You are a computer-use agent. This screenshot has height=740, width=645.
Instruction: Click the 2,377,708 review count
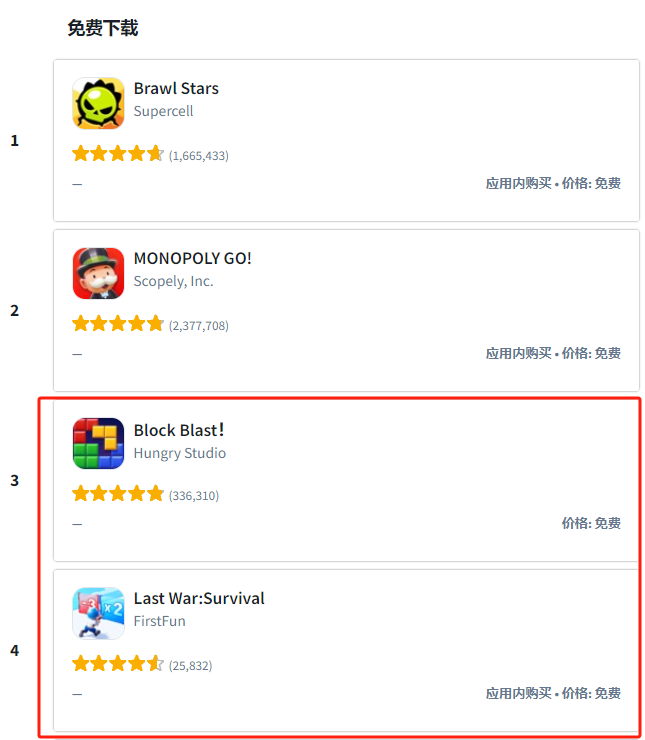(199, 326)
